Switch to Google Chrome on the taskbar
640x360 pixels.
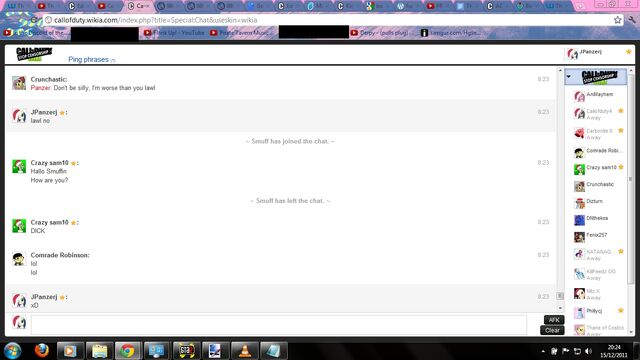[128, 351]
